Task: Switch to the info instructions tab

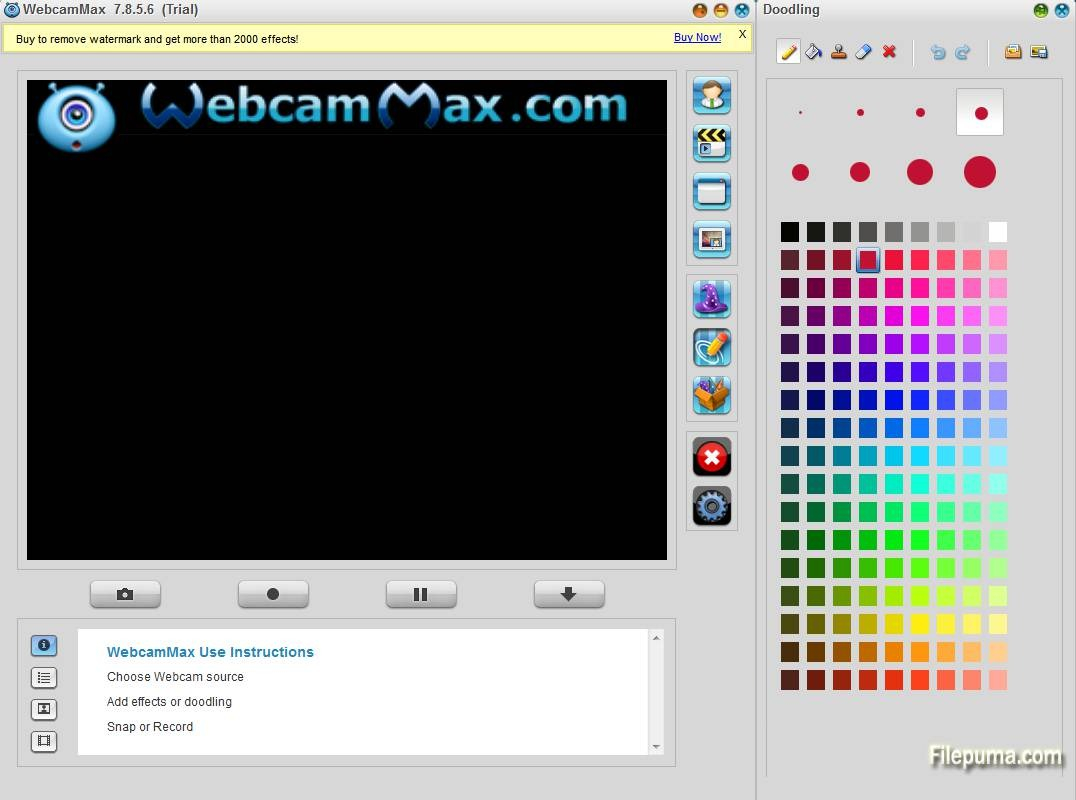Action: [44, 646]
